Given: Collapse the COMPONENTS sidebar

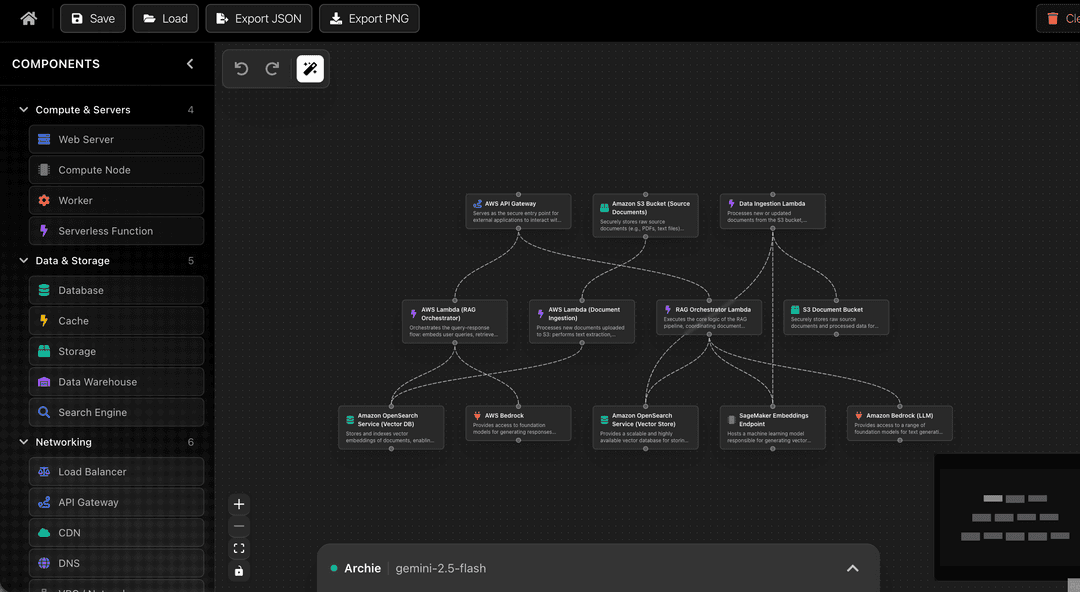Looking at the screenshot, I should coord(189,63).
